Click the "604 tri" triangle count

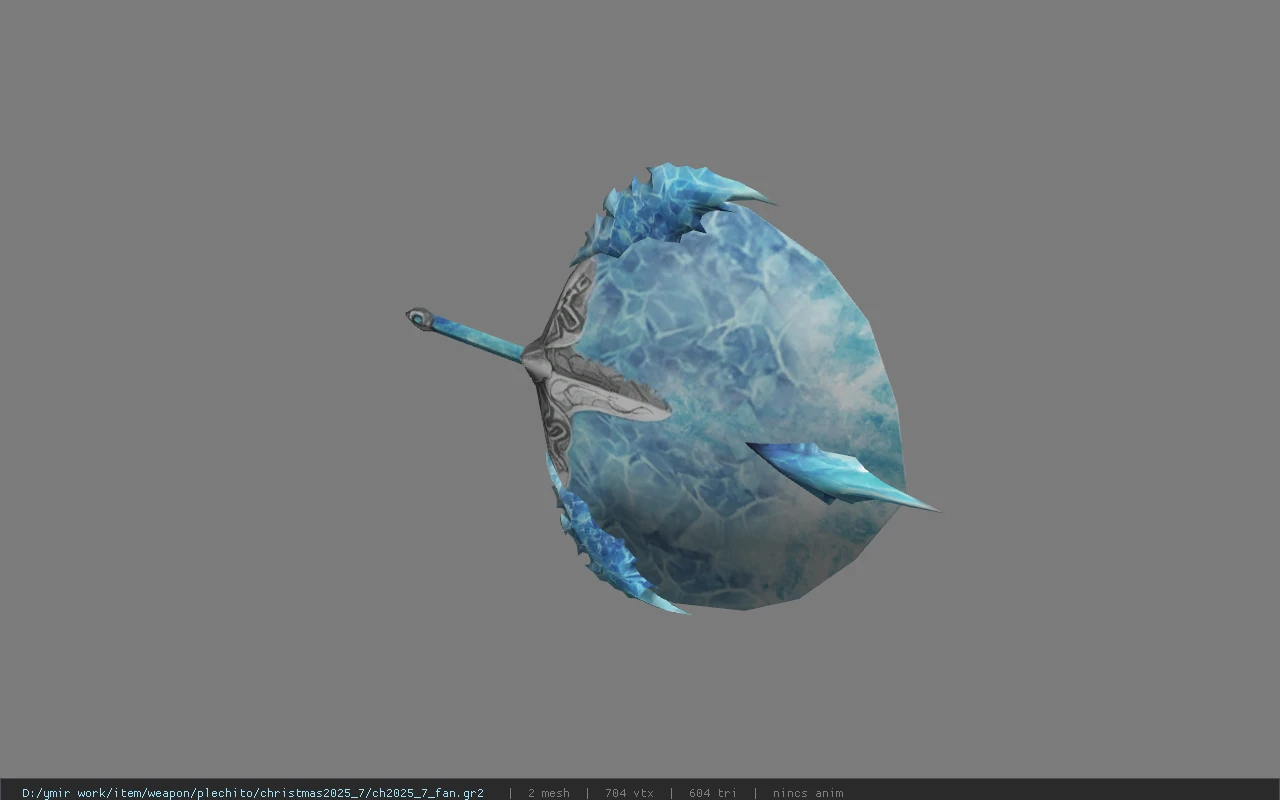pos(713,793)
